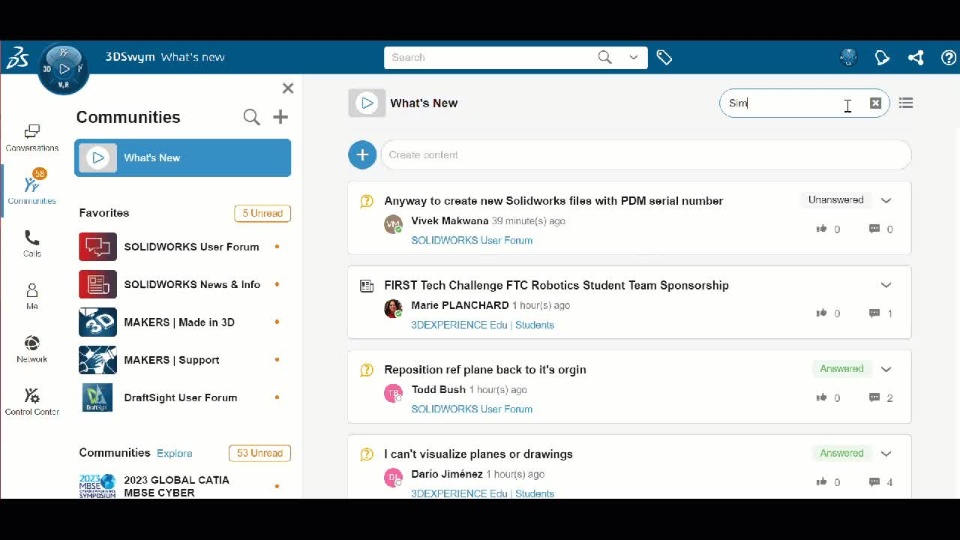This screenshot has width=960, height=540.
Task: Expand the visualize planes post chevron
Action: (x=886, y=454)
